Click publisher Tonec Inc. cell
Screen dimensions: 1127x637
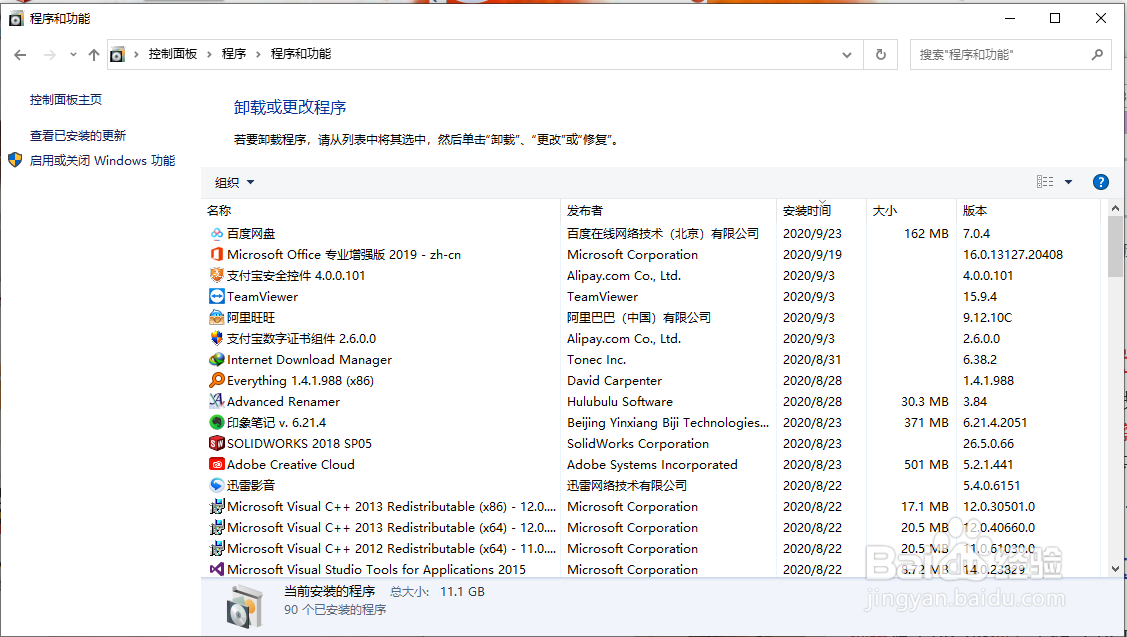point(596,359)
